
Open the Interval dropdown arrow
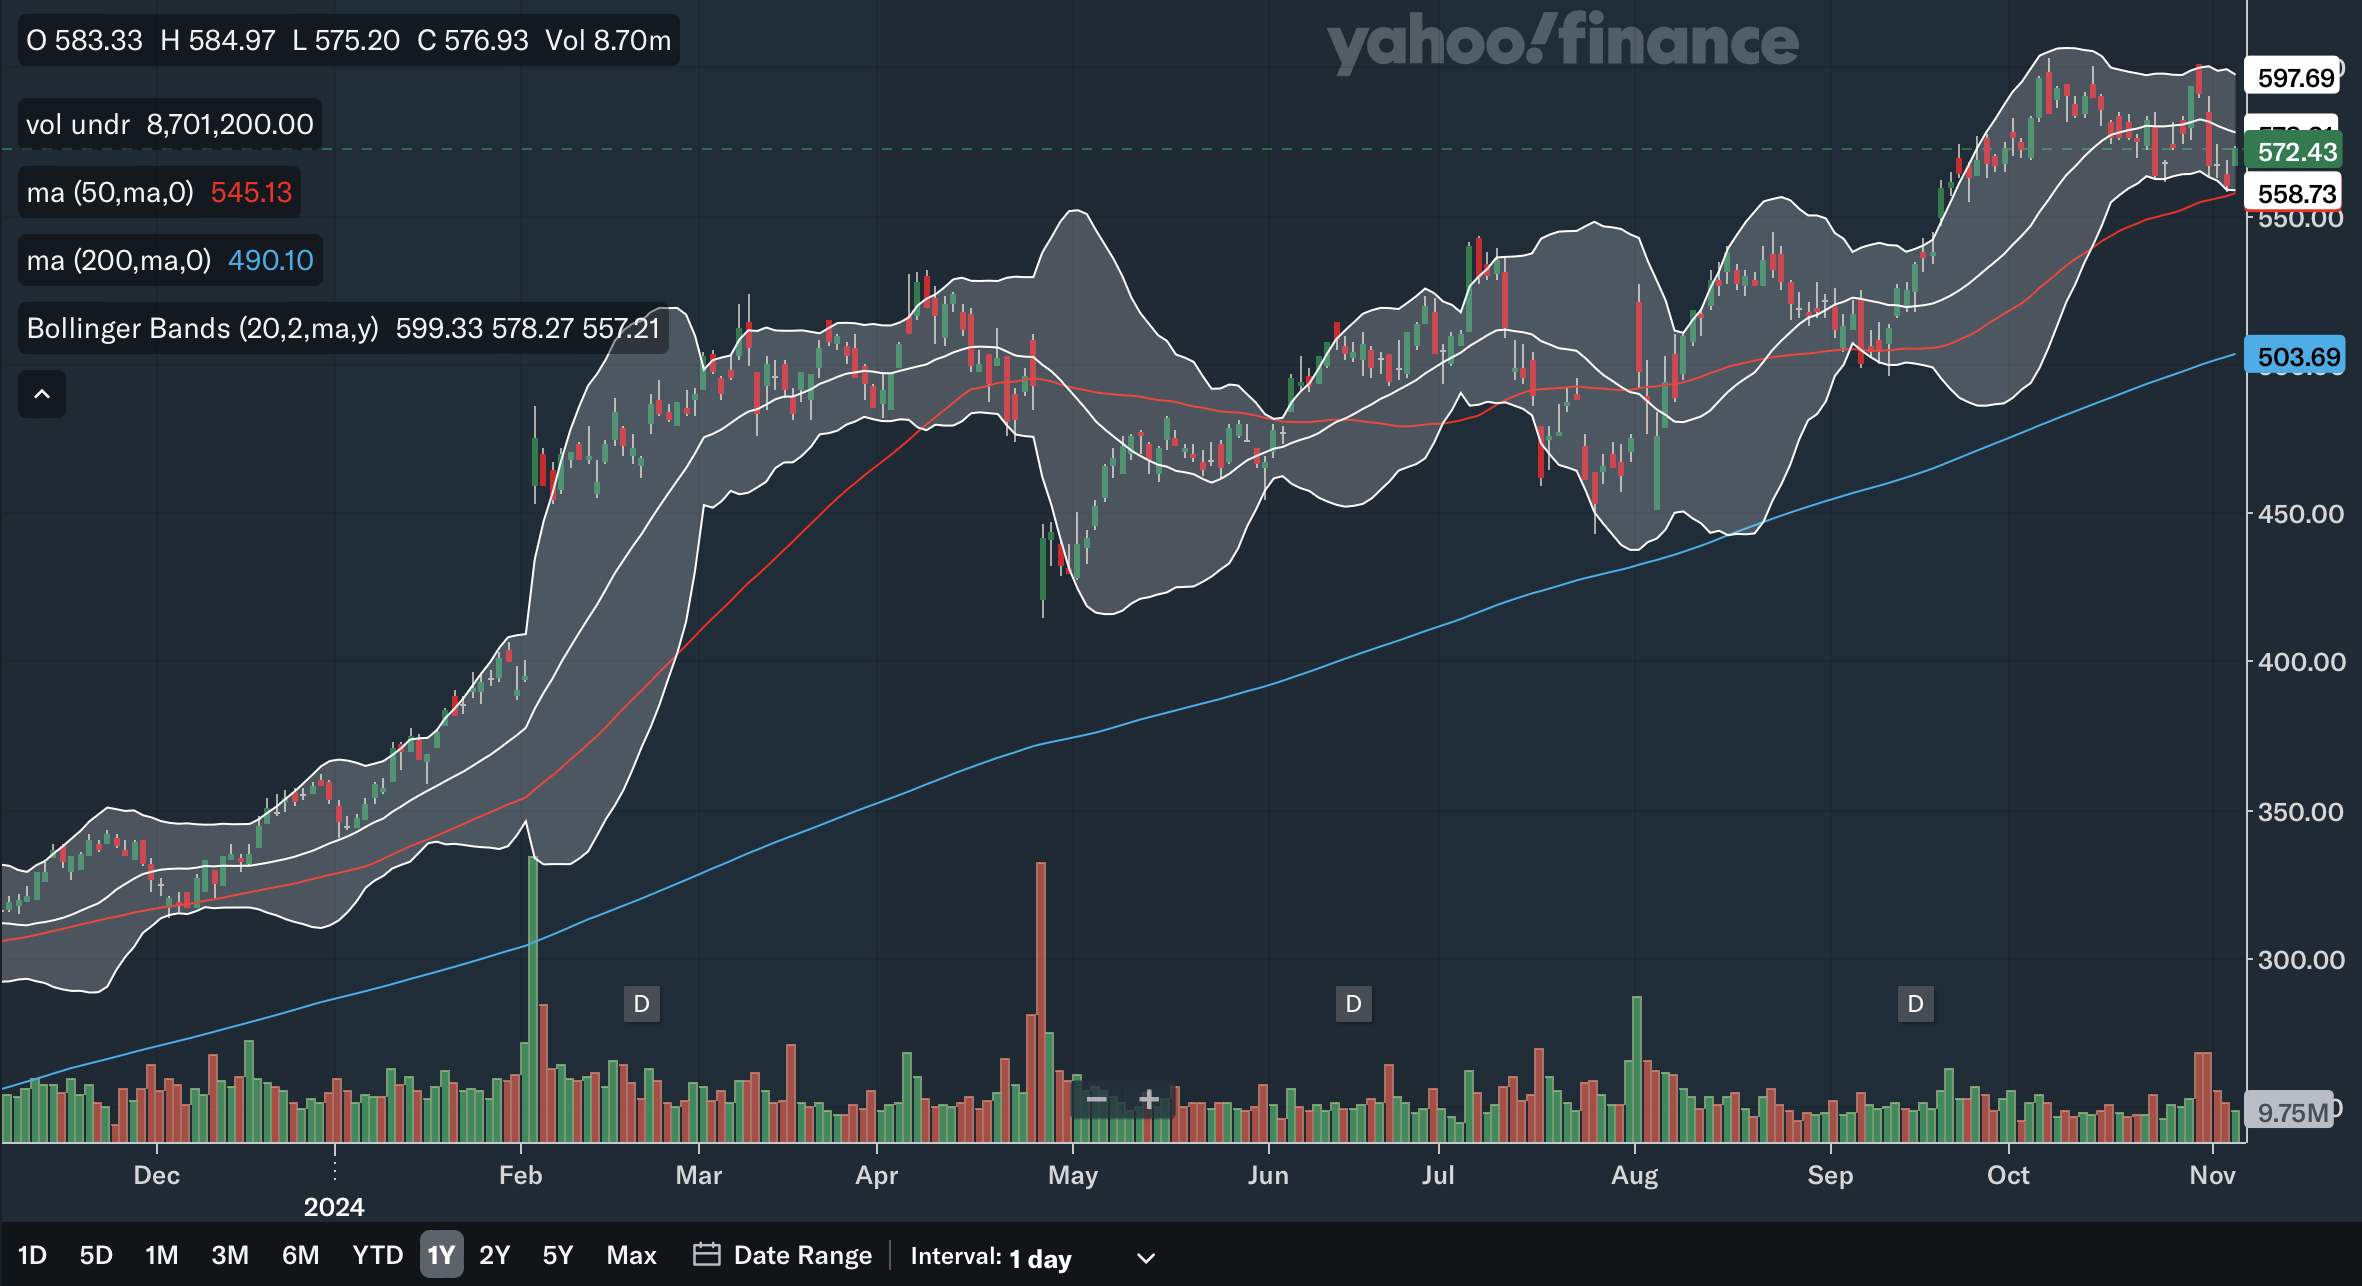coord(1146,1257)
